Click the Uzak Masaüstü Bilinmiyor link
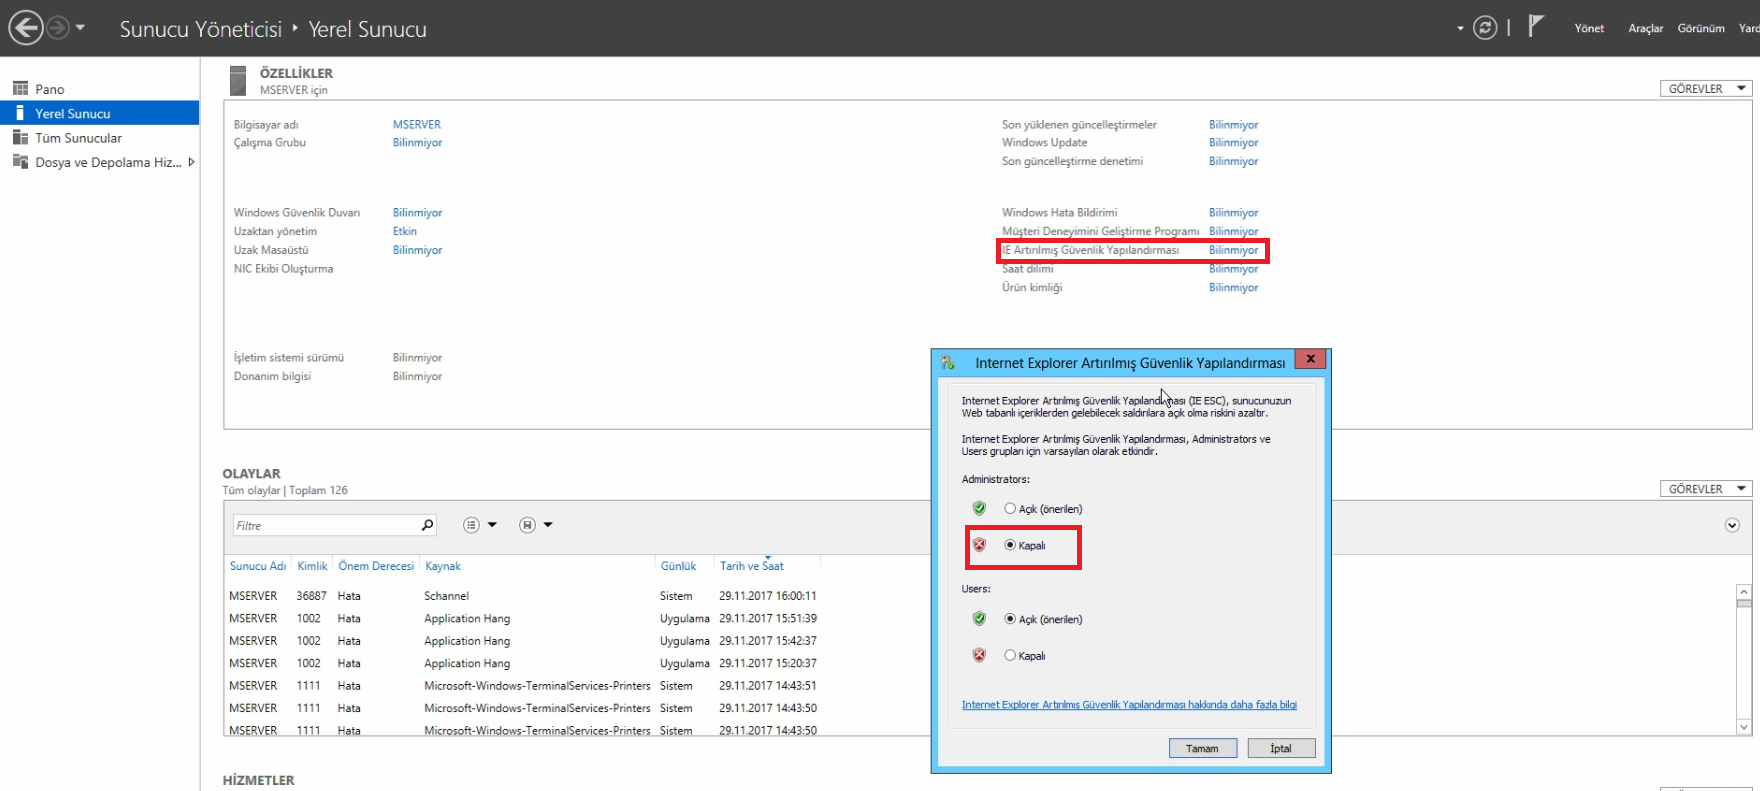This screenshot has height=791, width=1760. [x=417, y=250]
